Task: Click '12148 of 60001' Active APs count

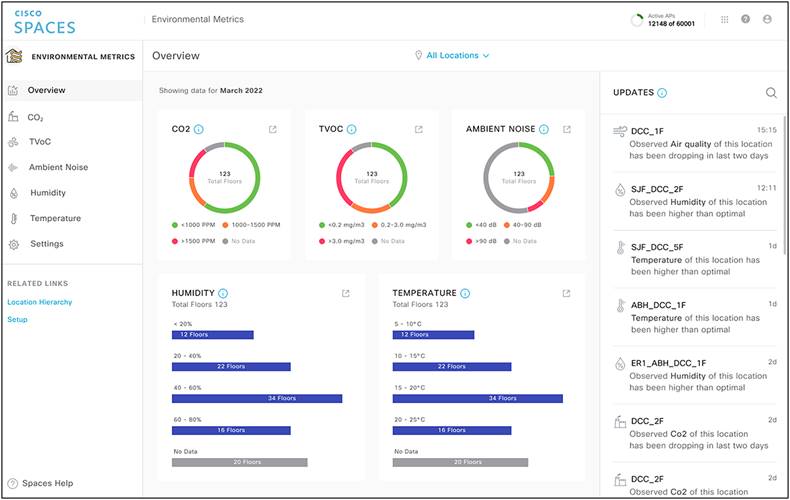Action: point(671,24)
